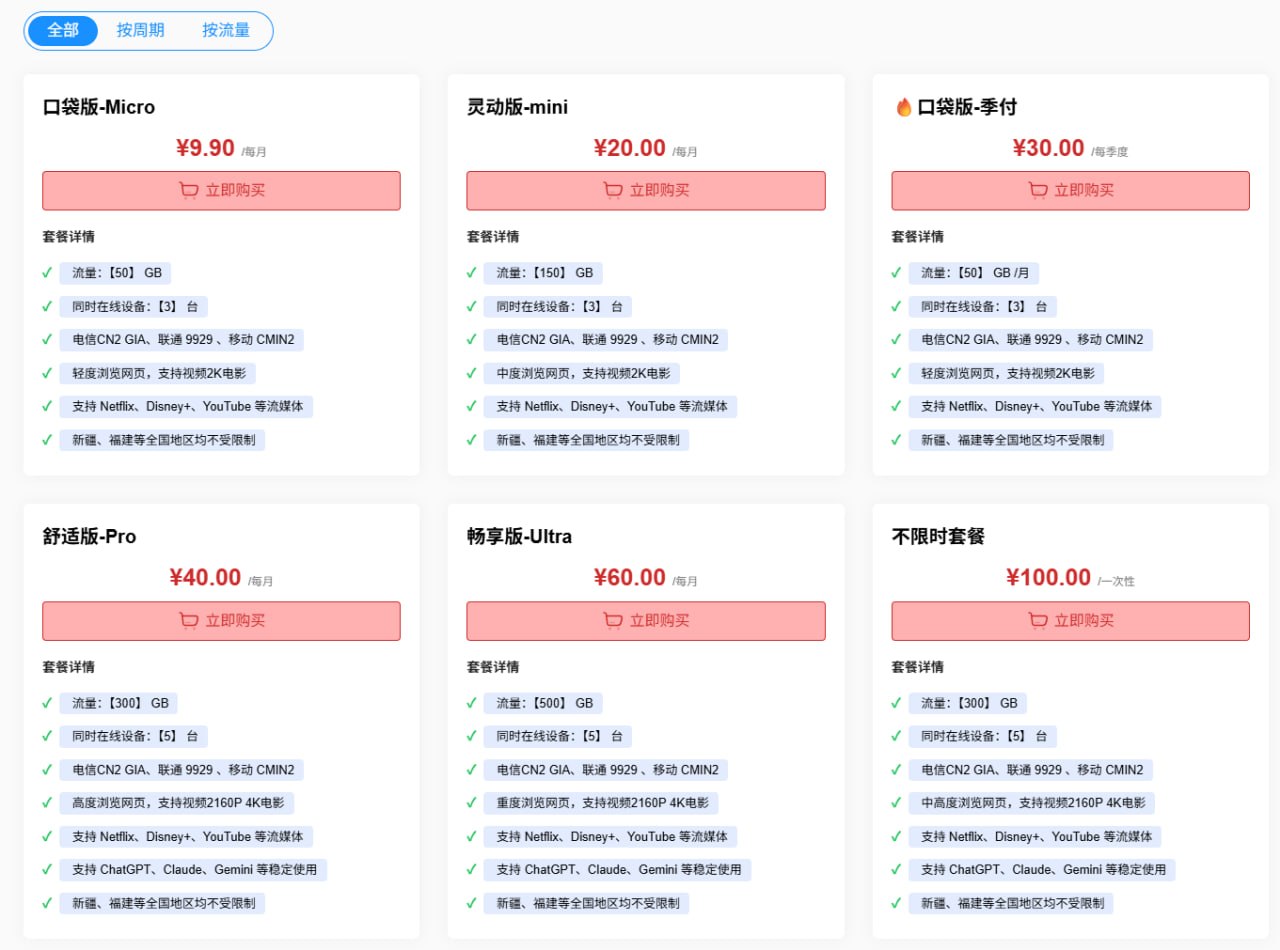Viewport: 1280px width, 950px height.
Task: Click 立即购买 for 灵动版-mini plan
Action: click(646, 190)
